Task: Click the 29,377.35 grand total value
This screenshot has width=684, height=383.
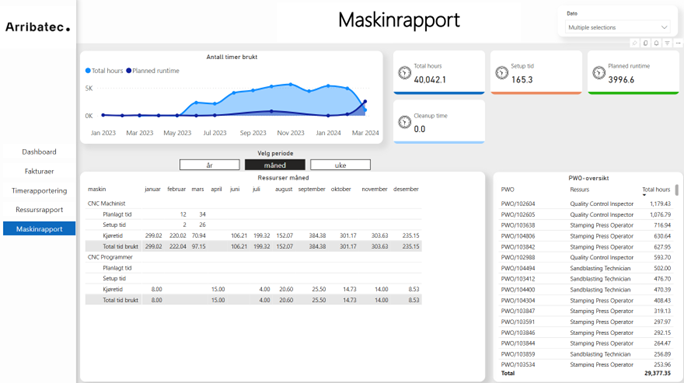Action: [x=657, y=373]
